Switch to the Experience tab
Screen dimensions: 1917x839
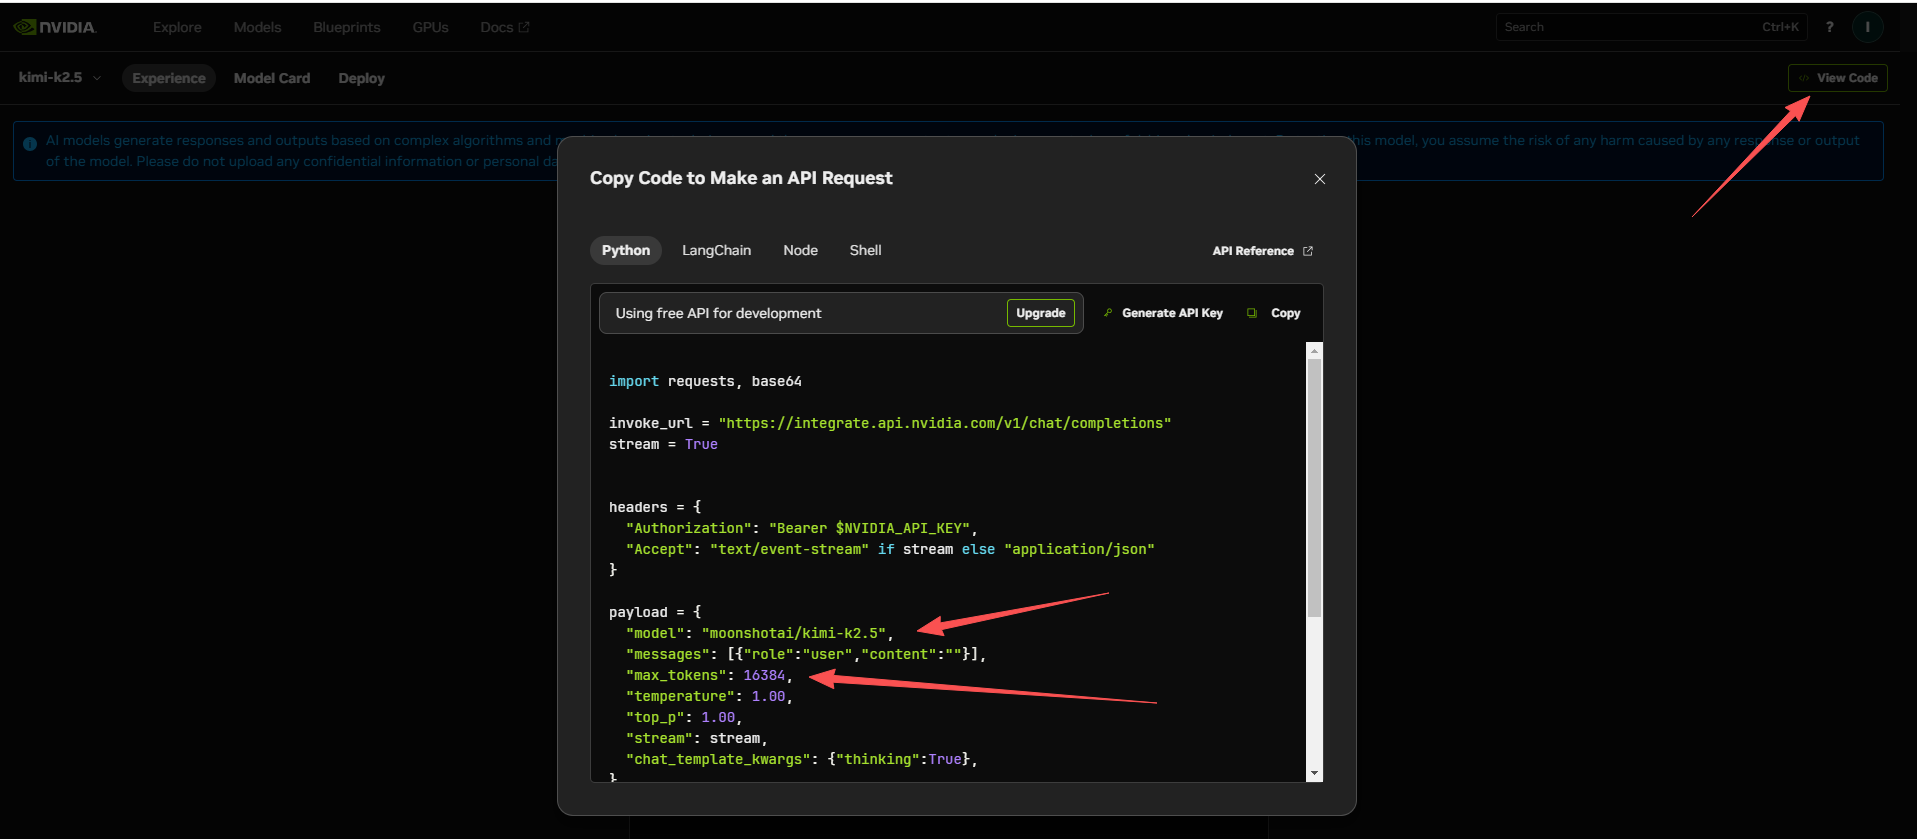click(x=169, y=78)
